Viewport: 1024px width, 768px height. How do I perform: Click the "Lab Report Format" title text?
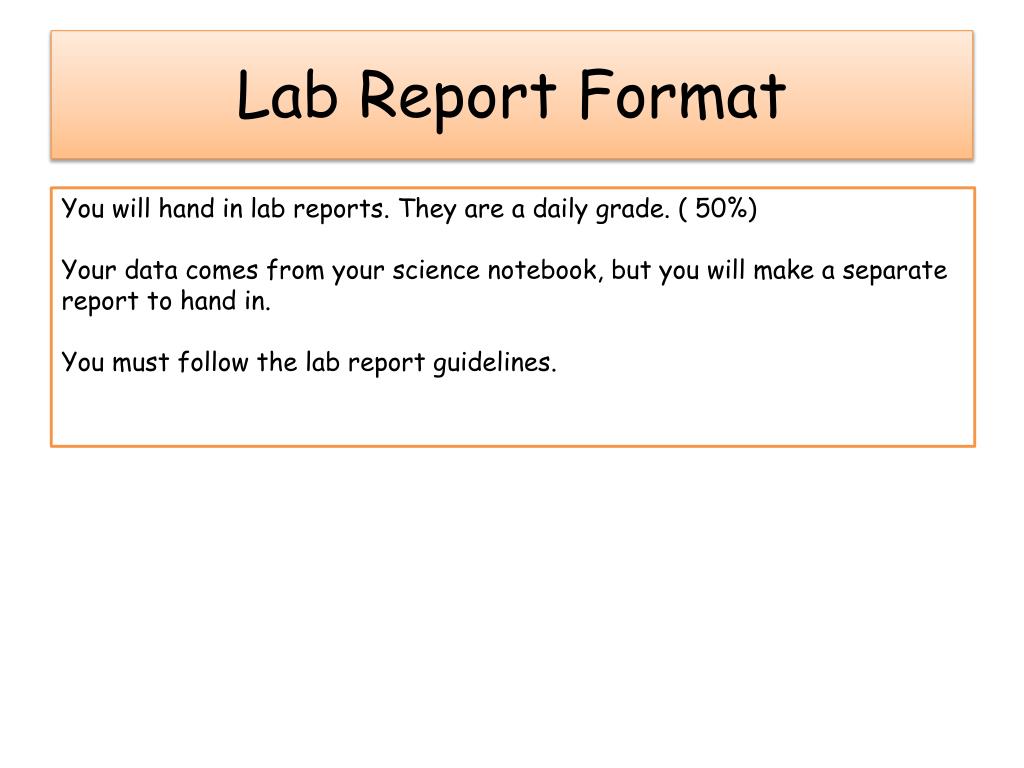(511, 97)
